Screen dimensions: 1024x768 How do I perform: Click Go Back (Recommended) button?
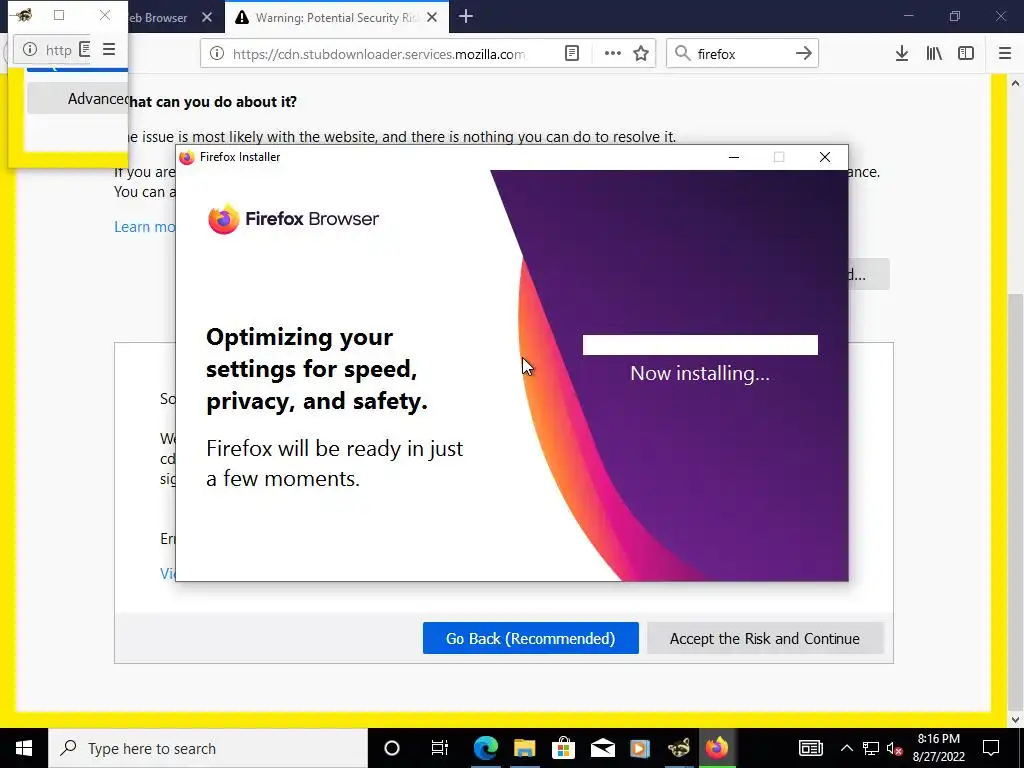(x=530, y=638)
